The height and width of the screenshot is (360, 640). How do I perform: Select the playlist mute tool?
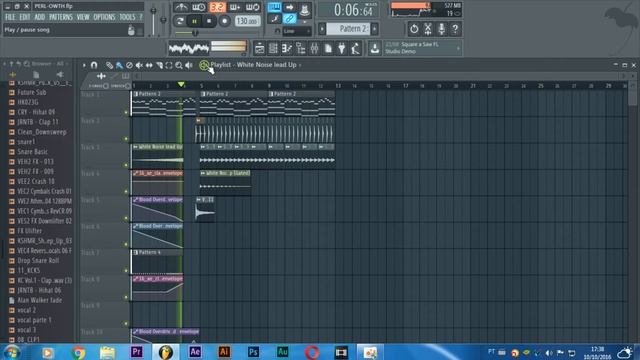tap(139, 65)
